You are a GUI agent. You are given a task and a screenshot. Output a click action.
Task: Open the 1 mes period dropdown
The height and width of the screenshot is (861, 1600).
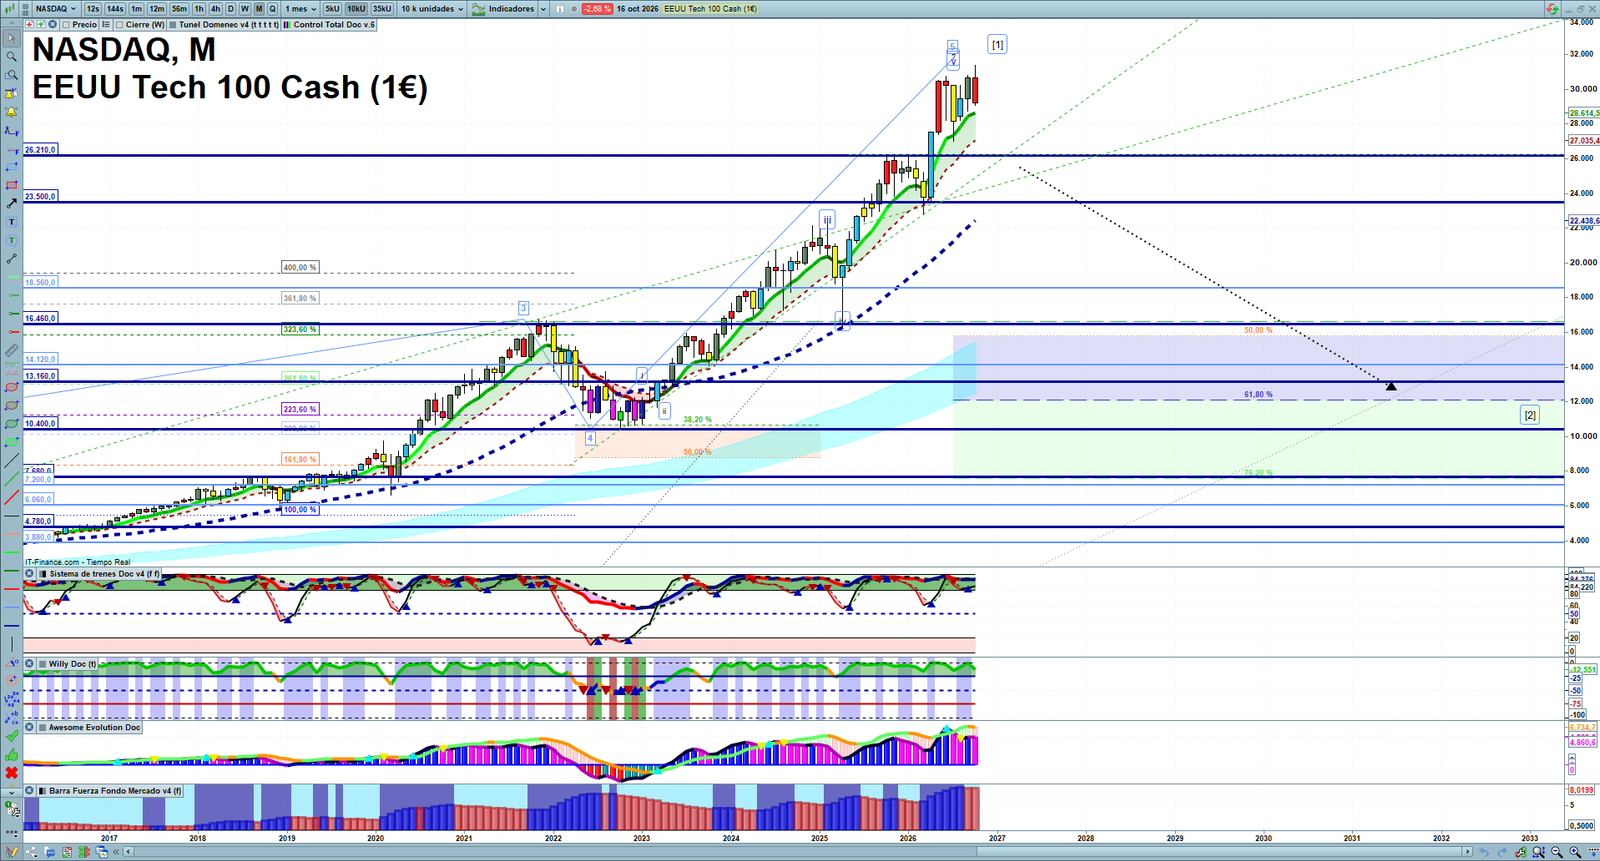301,9
